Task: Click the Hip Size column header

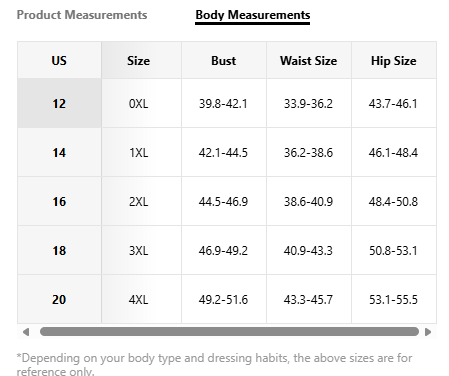Action: coord(394,60)
